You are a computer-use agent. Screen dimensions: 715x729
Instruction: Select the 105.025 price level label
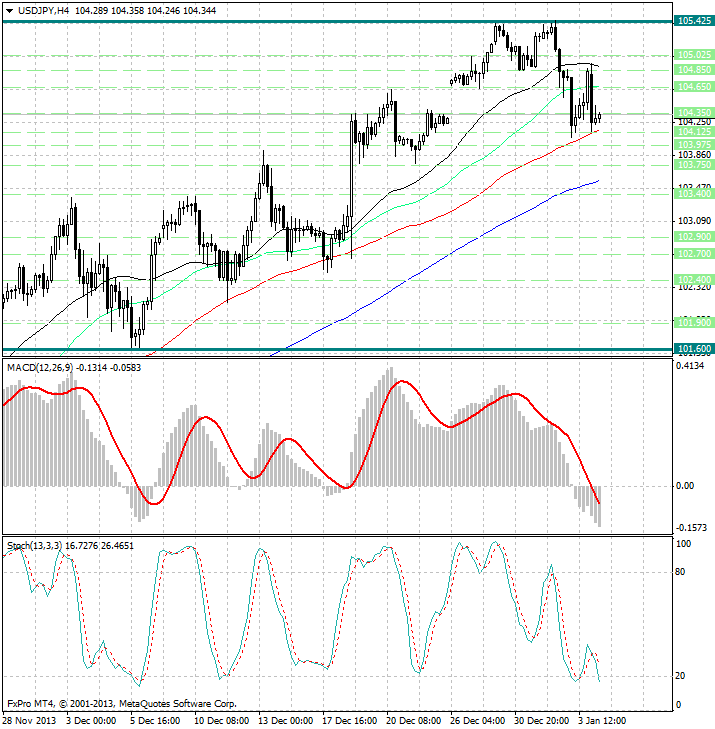pyautogui.click(x=694, y=55)
